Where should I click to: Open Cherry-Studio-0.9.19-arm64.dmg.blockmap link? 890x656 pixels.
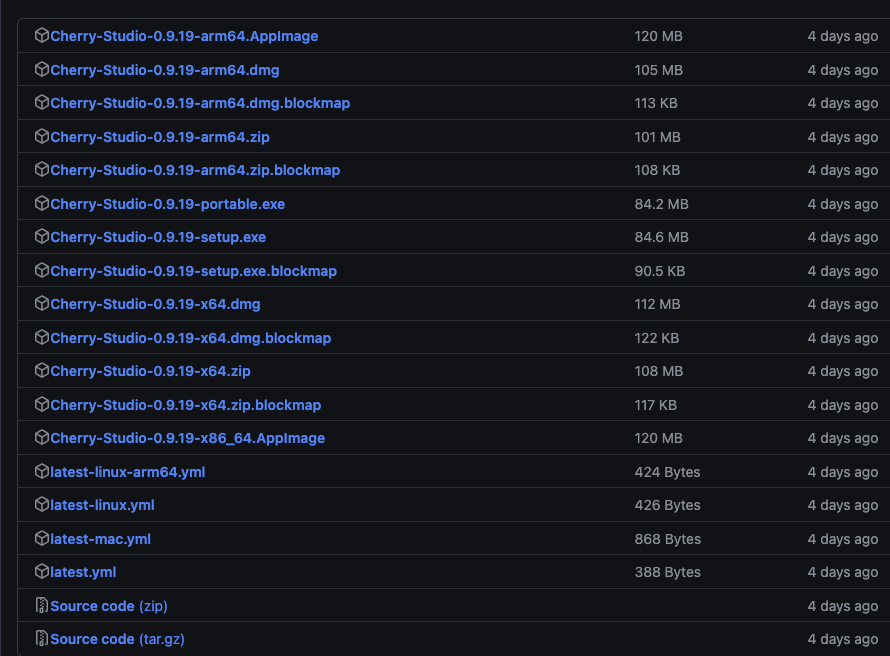[200, 103]
